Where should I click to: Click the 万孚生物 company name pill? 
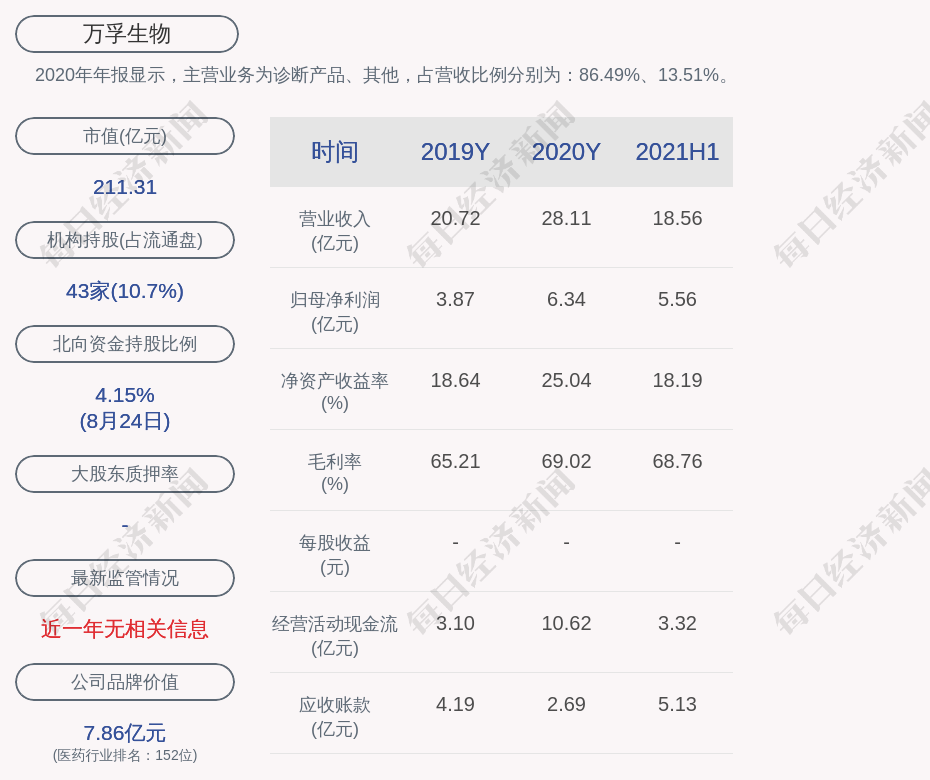pos(127,34)
